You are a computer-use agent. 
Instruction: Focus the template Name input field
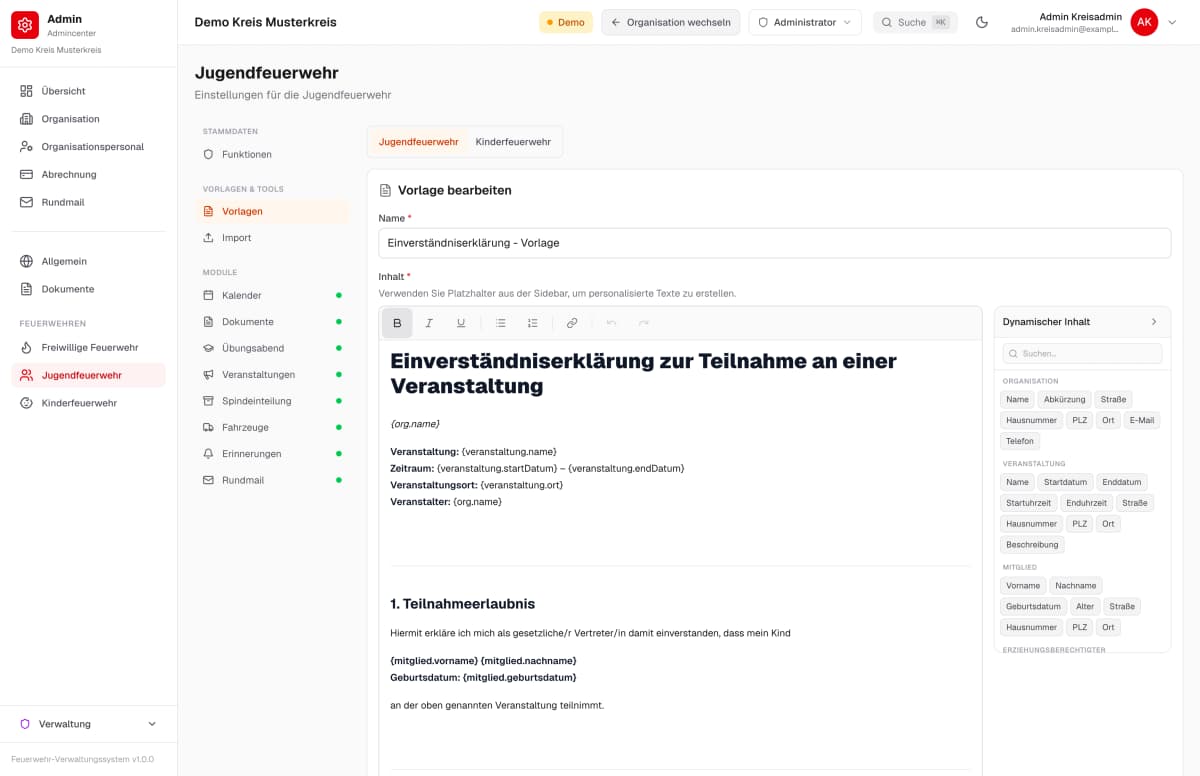tap(775, 243)
